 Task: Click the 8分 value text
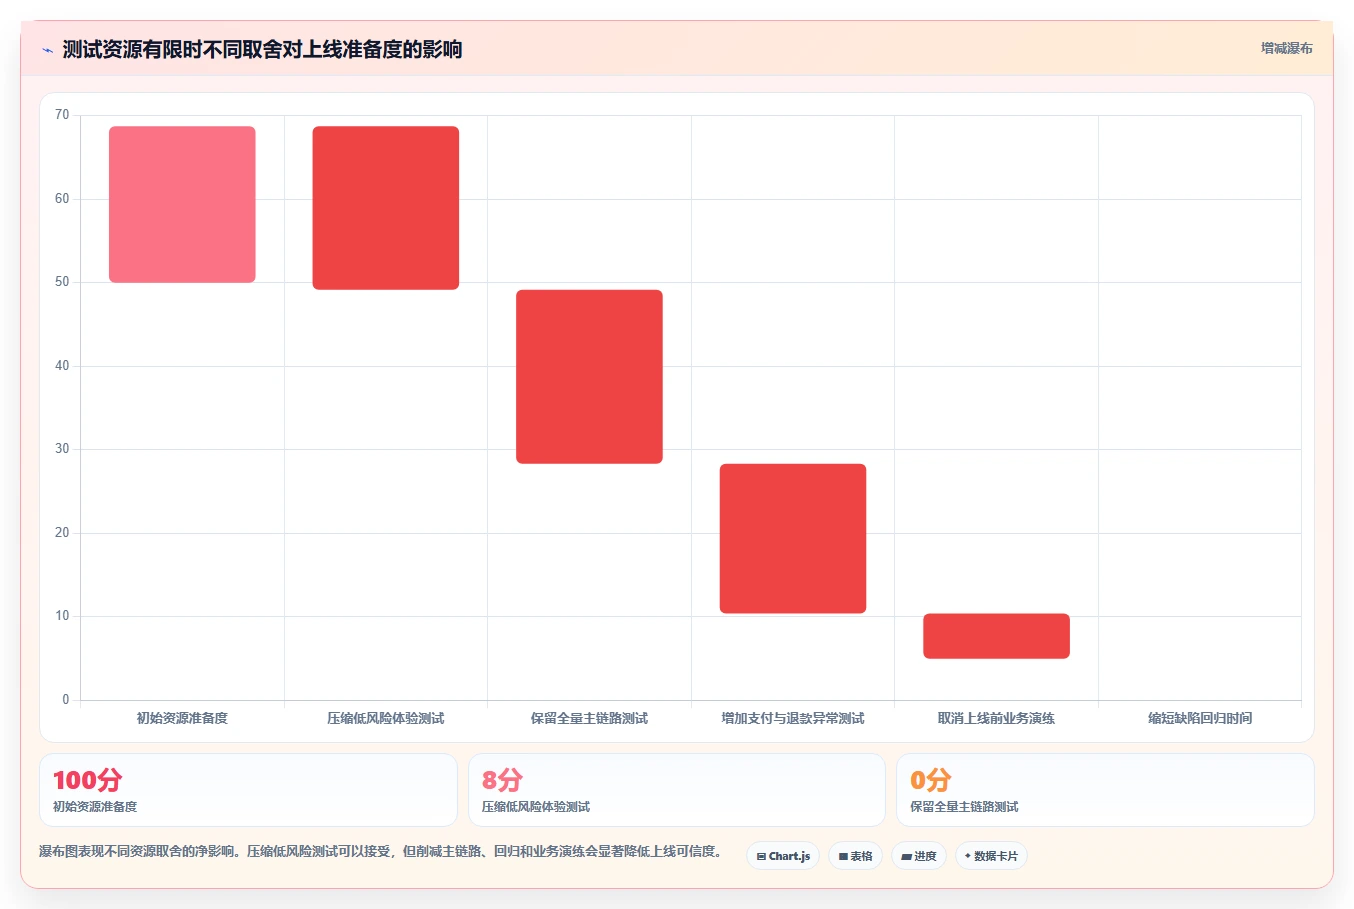pyautogui.click(x=502, y=780)
